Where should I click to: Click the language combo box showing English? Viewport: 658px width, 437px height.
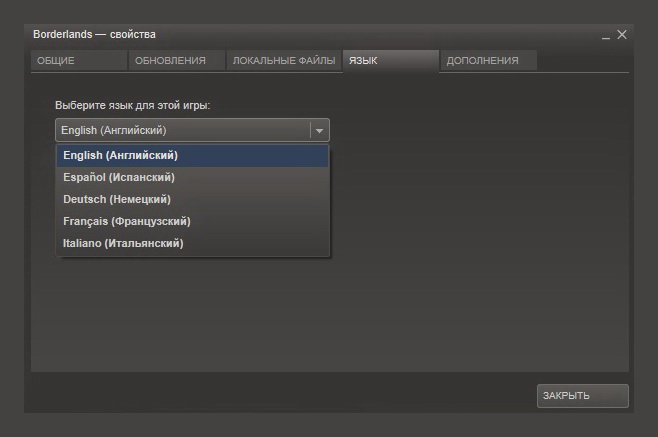tap(182, 130)
